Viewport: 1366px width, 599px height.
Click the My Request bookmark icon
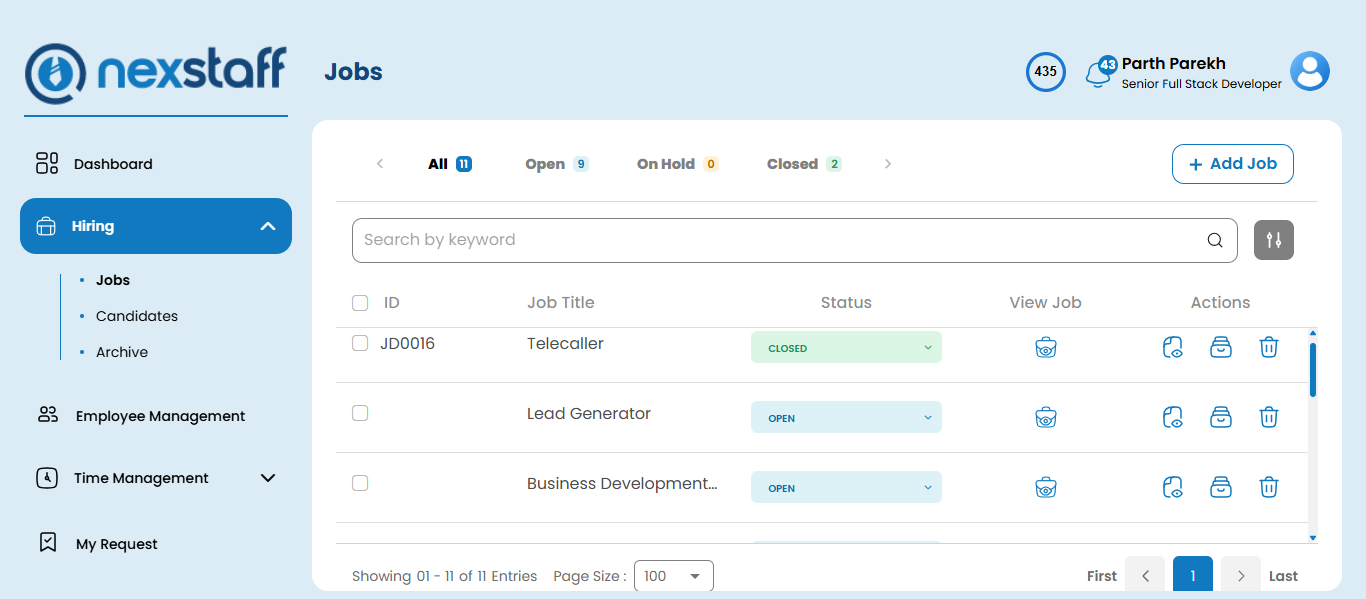[x=47, y=543]
